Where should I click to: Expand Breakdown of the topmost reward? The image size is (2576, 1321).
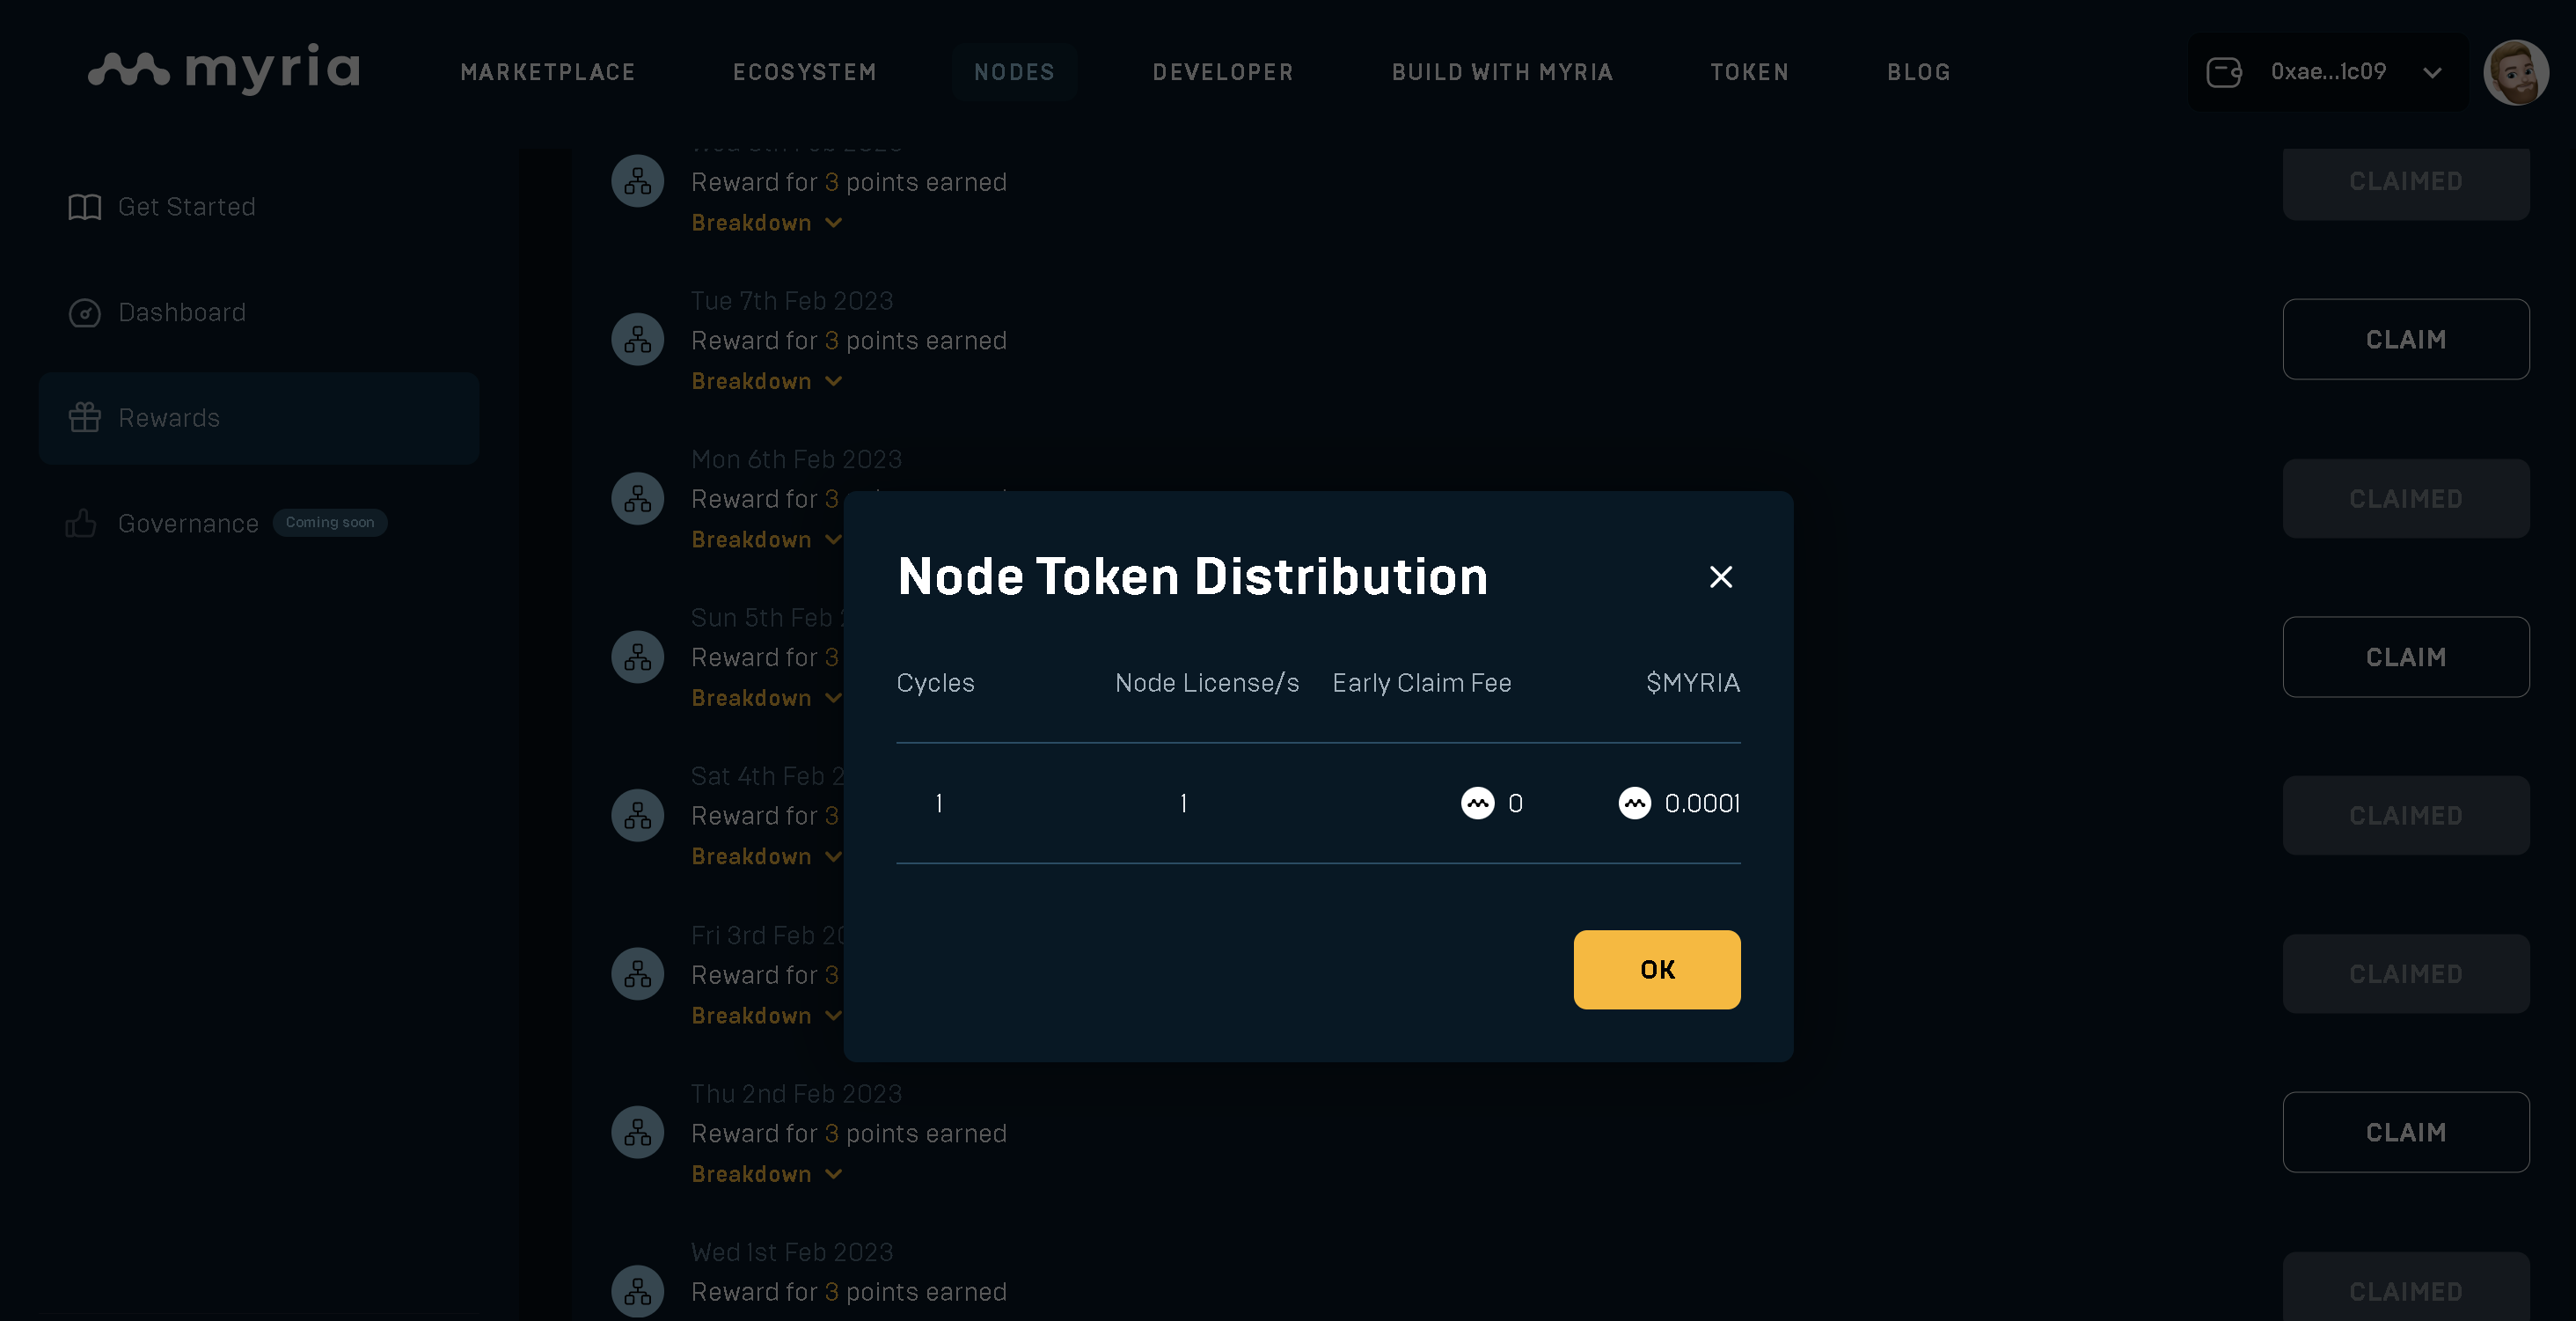[767, 223]
